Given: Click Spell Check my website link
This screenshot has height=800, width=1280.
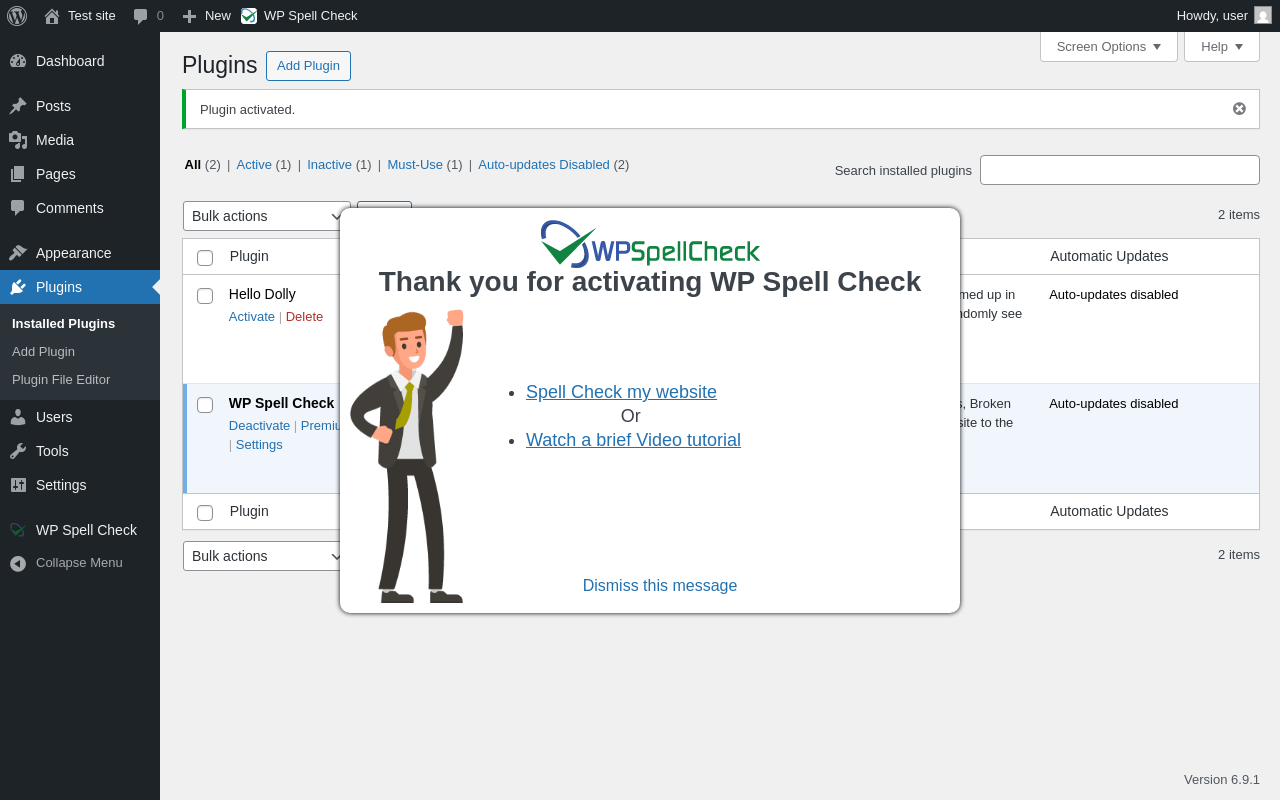Looking at the screenshot, I should 621,392.
